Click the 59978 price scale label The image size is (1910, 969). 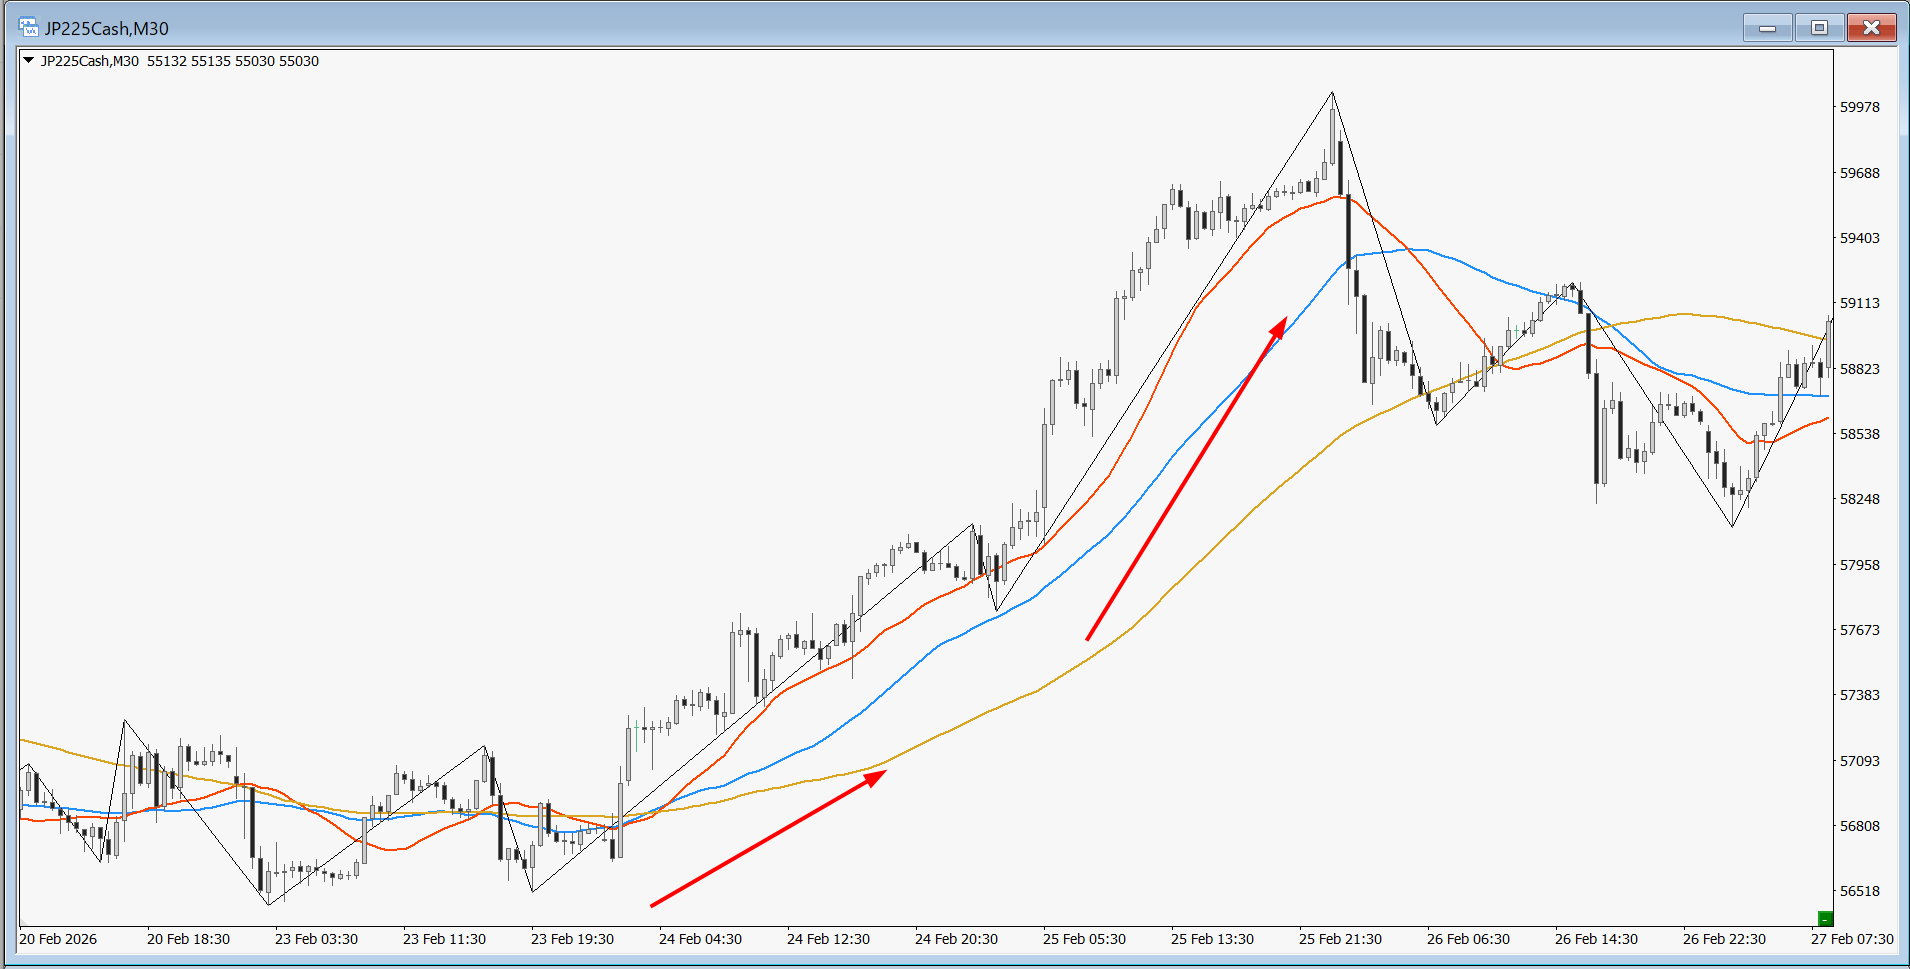pyautogui.click(x=1859, y=108)
